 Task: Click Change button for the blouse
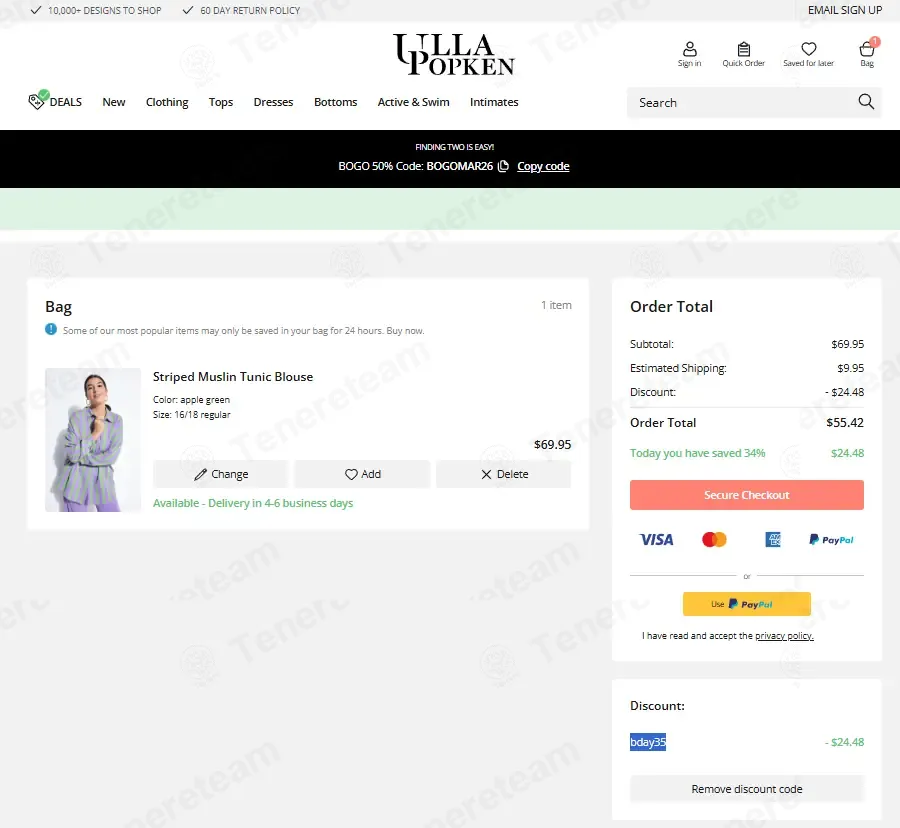[220, 474]
